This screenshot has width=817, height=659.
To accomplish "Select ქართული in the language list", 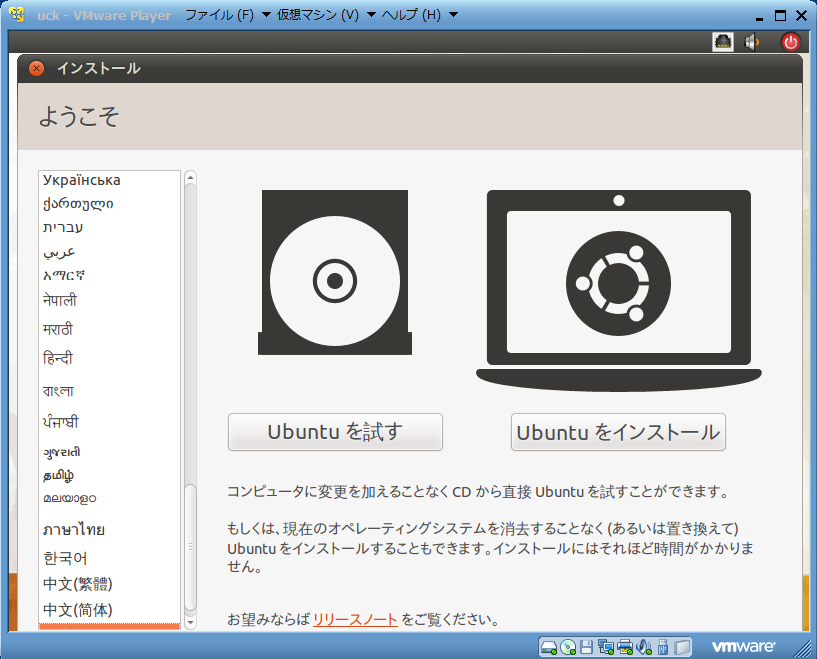I will (109, 204).
